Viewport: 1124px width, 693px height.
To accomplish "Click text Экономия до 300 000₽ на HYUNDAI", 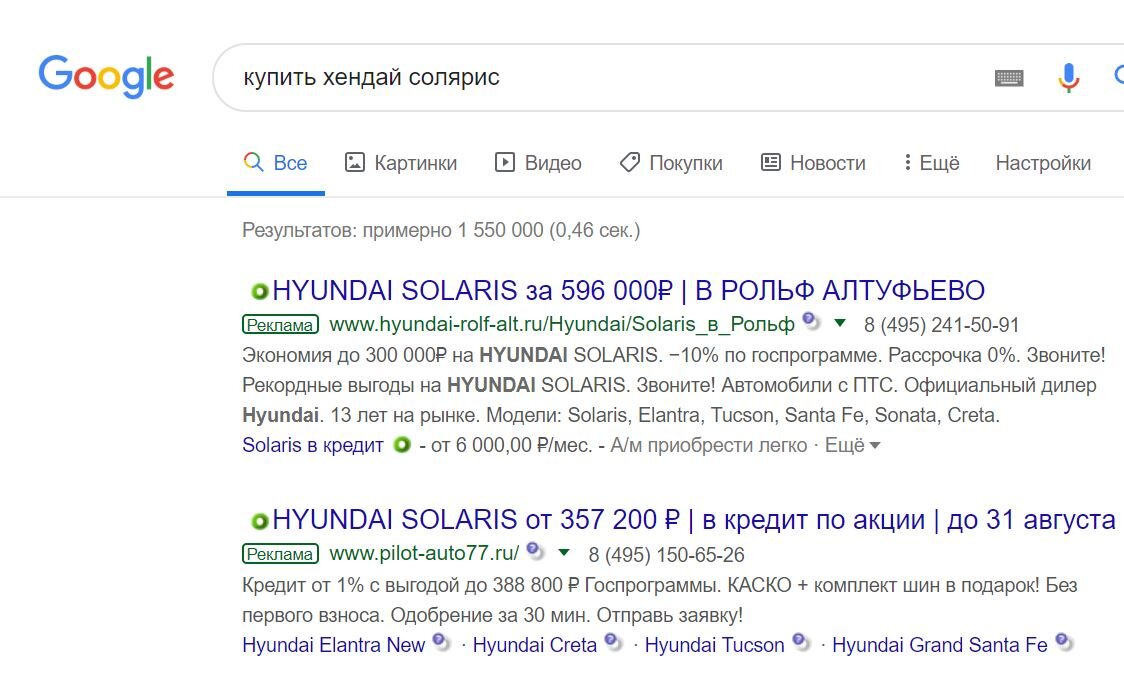I will pyautogui.click(x=405, y=355).
